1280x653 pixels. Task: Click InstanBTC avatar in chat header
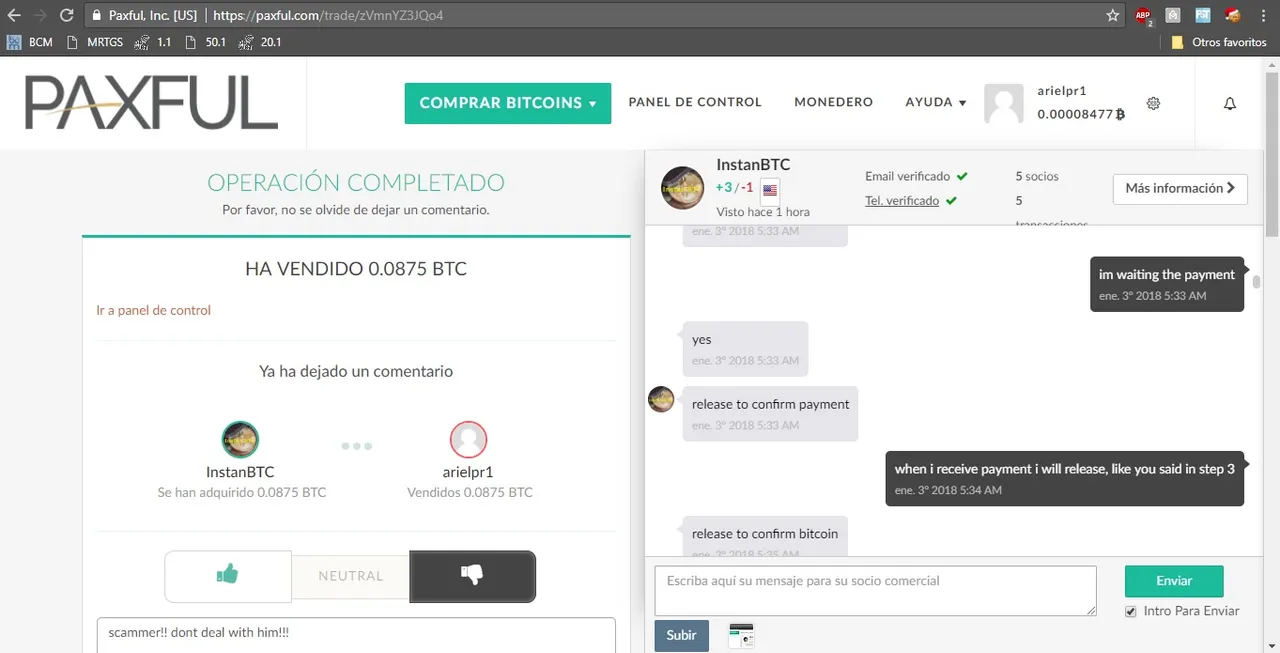[x=683, y=188]
